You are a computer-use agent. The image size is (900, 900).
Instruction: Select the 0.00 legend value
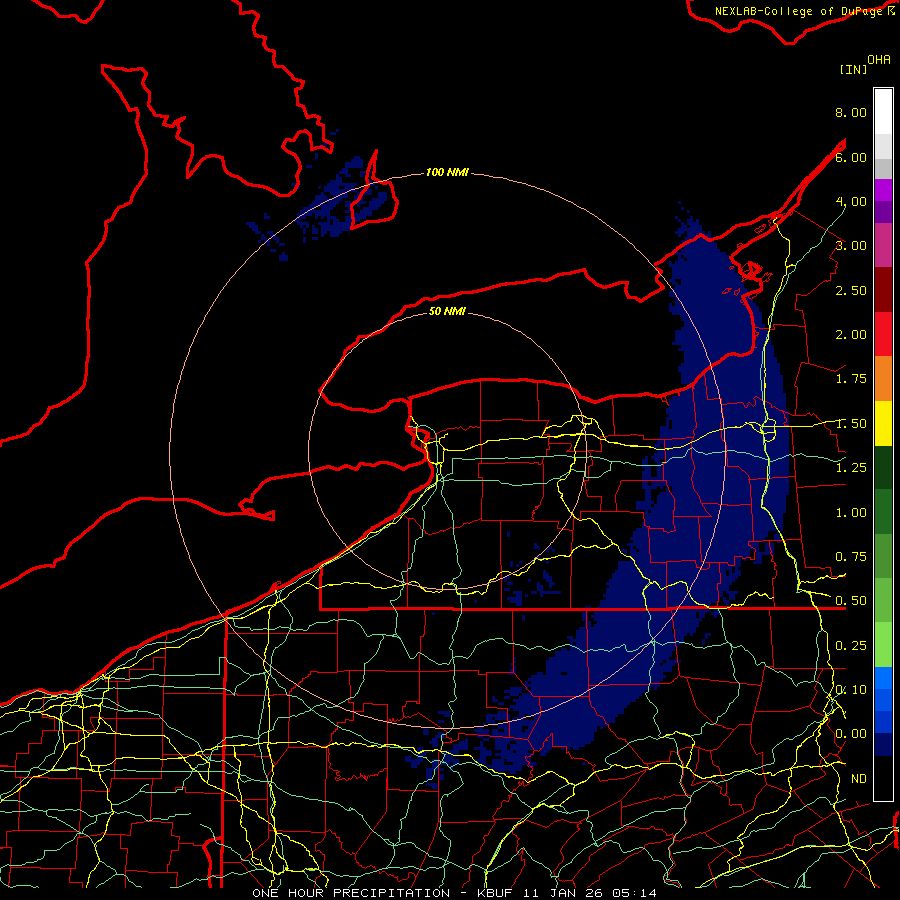pyautogui.click(x=851, y=734)
